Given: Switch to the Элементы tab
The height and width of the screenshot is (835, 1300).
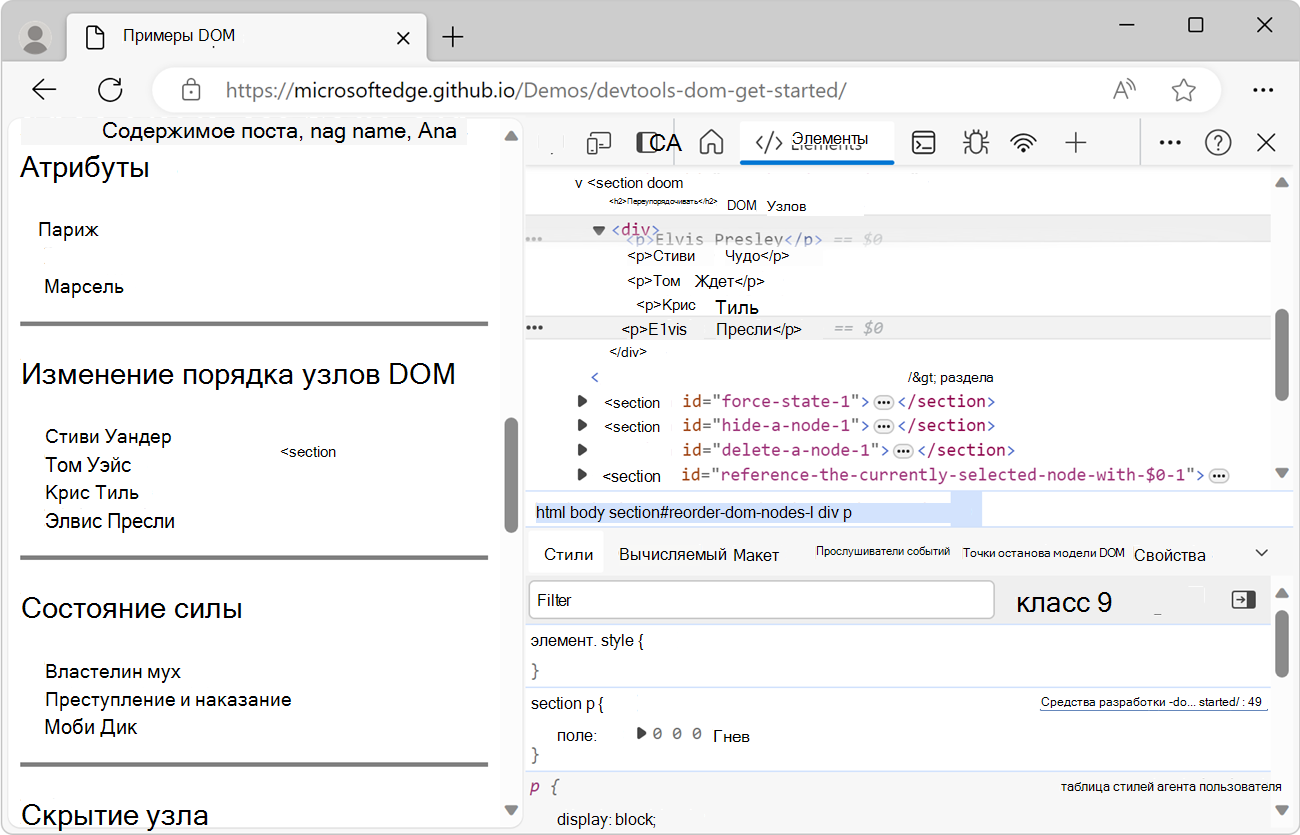Looking at the screenshot, I should tap(816, 142).
